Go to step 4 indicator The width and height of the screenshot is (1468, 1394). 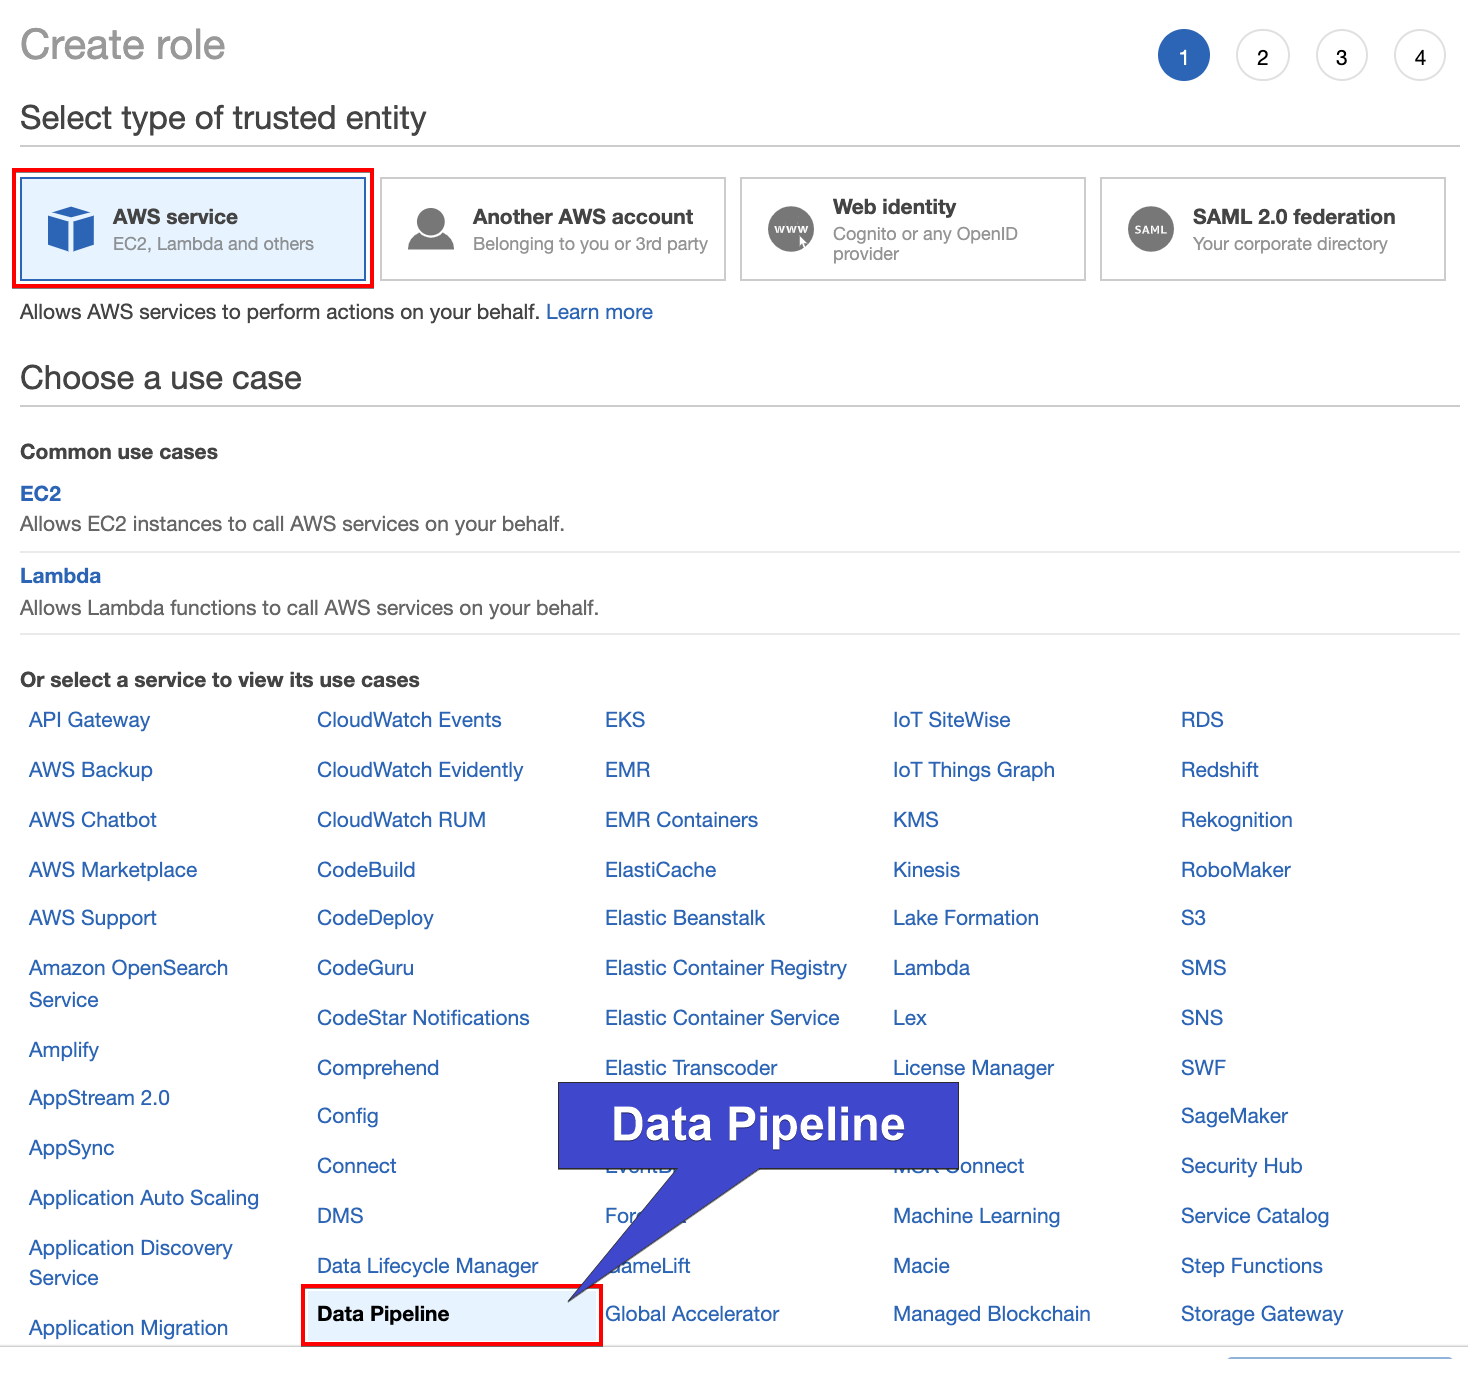[1420, 56]
